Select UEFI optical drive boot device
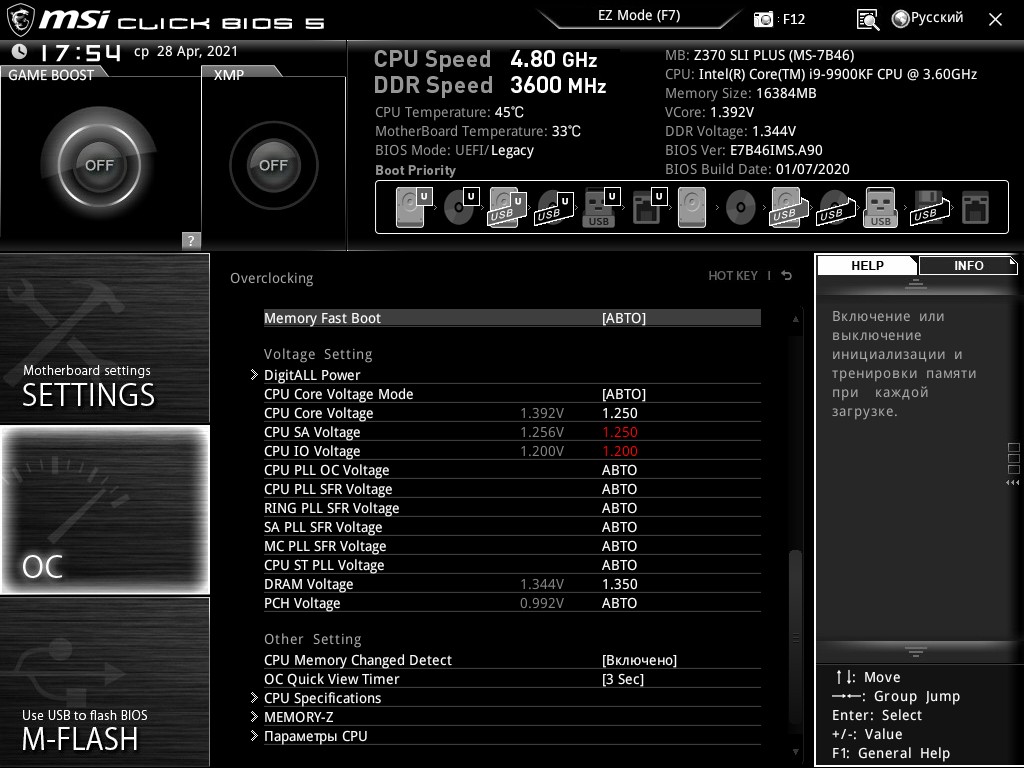 461,207
